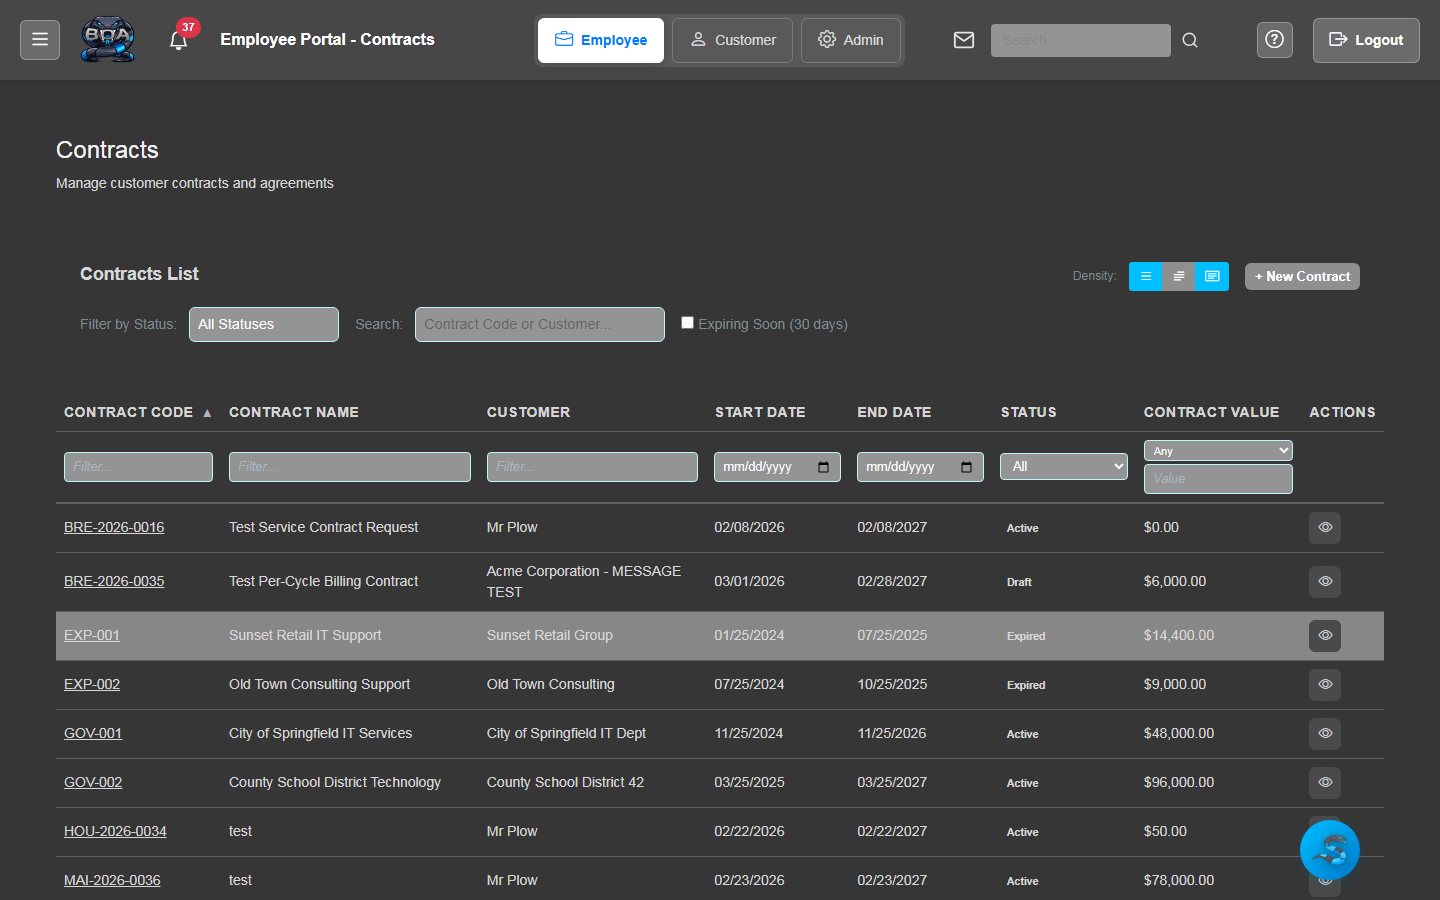Screen dimensions: 1440x900
Task: Click the Contract Code or Customer search field
Action: [539, 324]
